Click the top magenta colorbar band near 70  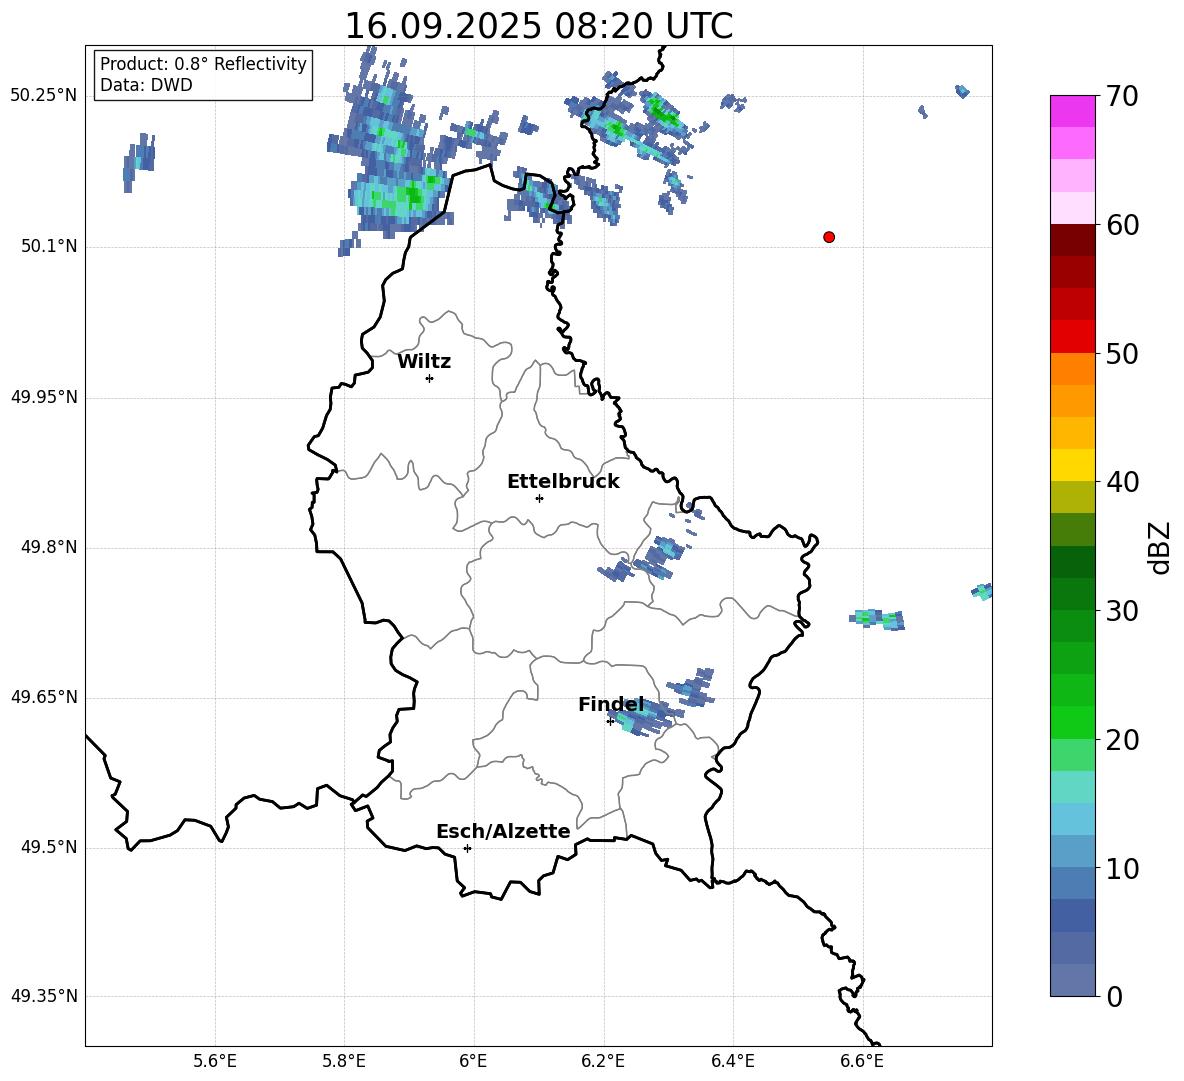1073,111
